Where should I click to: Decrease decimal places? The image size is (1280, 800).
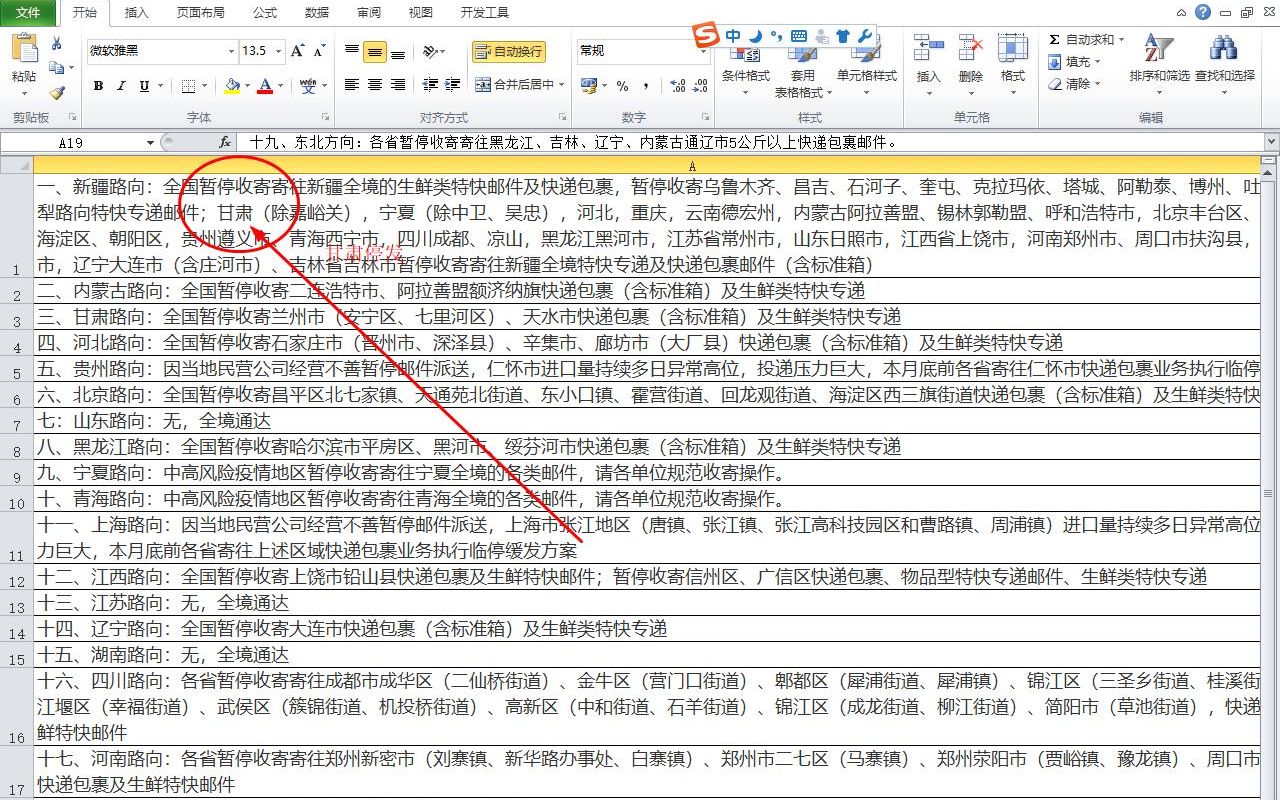701,86
